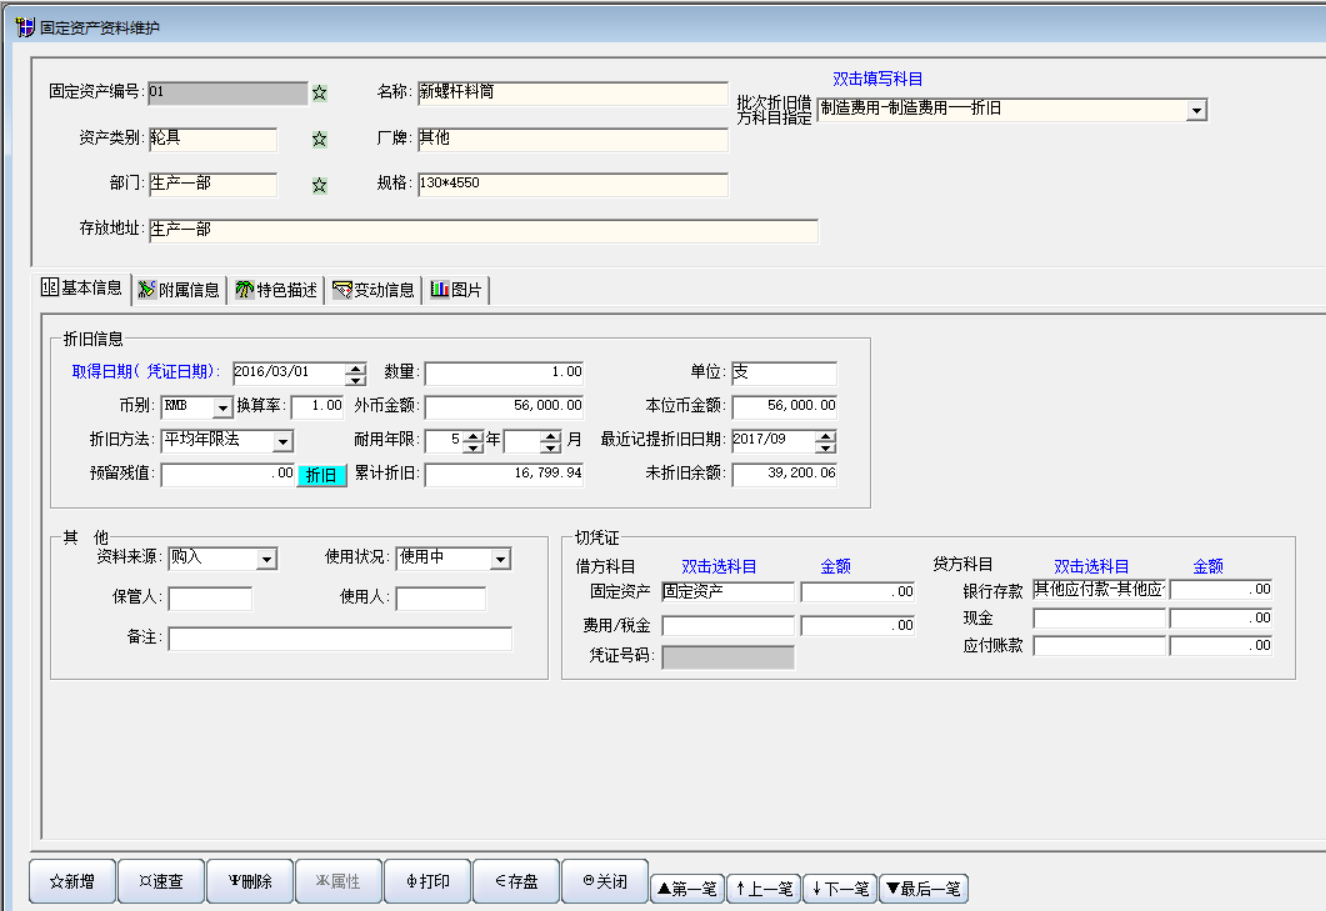Go to 上一笔 record
Image resolution: width=1326 pixels, height=911 pixels.
click(x=764, y=888)
